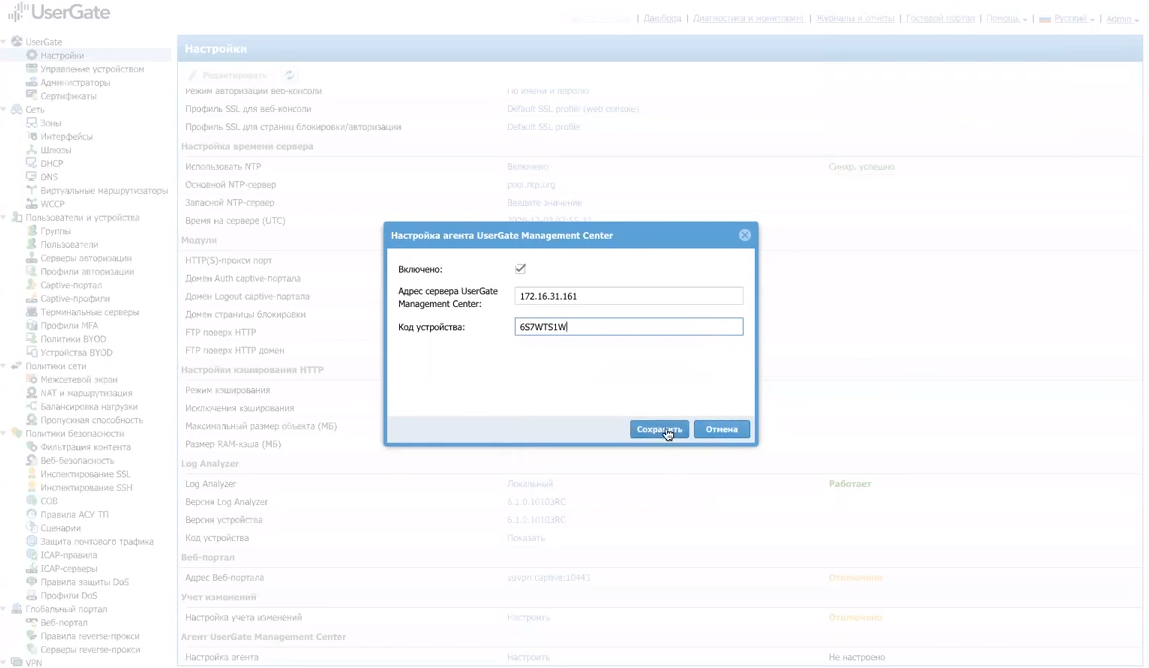1149x668 pixels.
Task: Click the Сохранить button in the dialog
Action: [x=659, y=429]
